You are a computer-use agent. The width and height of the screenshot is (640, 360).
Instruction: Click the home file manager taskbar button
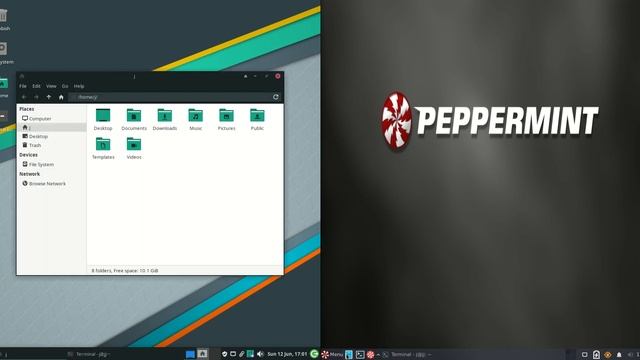pyautogui.click(x=202, y=354)
